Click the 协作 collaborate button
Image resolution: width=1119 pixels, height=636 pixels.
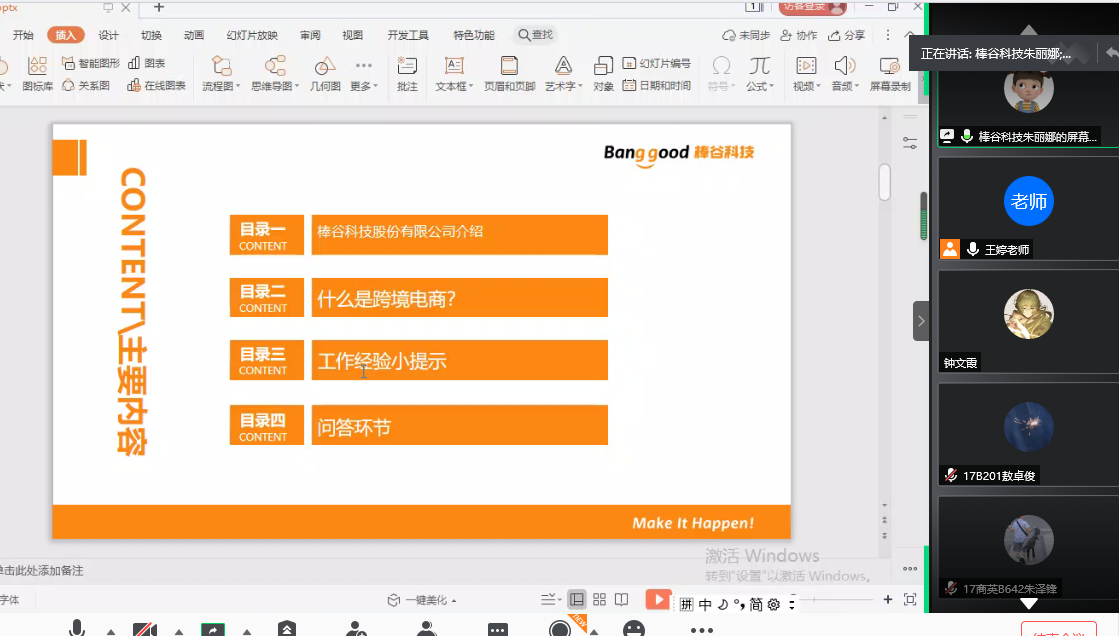pyautogui.click(x=798, y=35)
